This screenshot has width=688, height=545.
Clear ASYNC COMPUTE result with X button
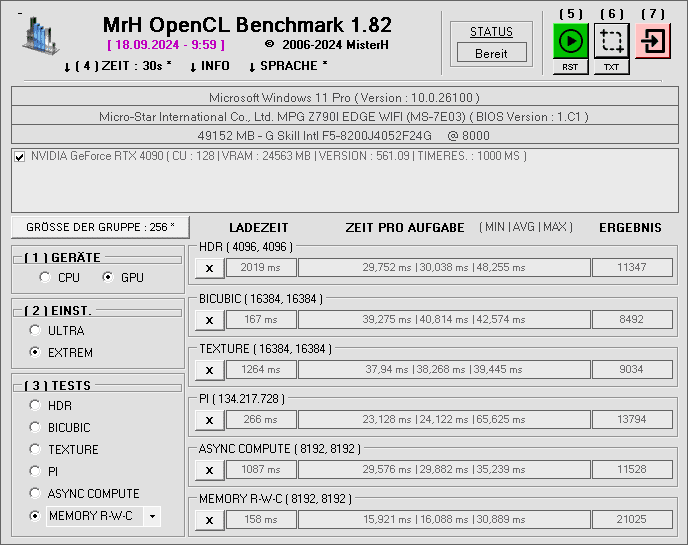pos(209,470)
